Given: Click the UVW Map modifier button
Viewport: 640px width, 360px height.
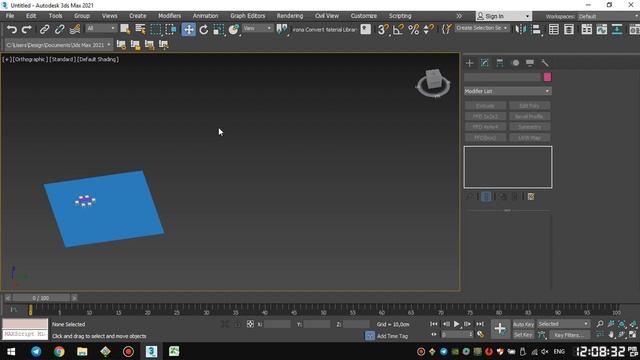Looking at the screenshot, I should (x=529, y=138).
